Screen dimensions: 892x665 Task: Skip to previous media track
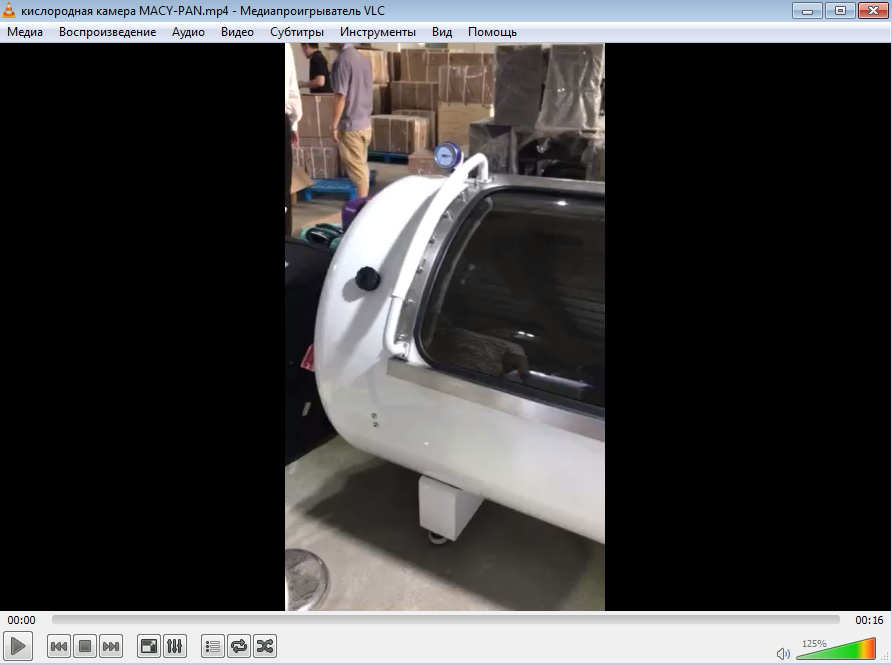pyautogui.click(x=59, y=646)
